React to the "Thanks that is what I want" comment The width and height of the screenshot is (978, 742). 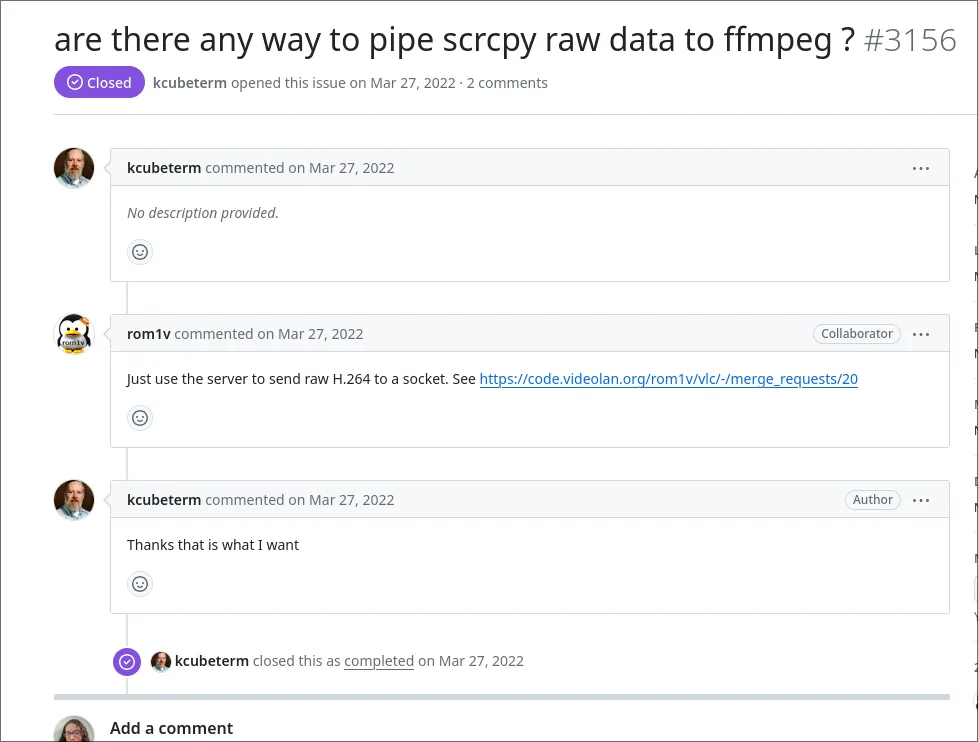pos(140,584)
